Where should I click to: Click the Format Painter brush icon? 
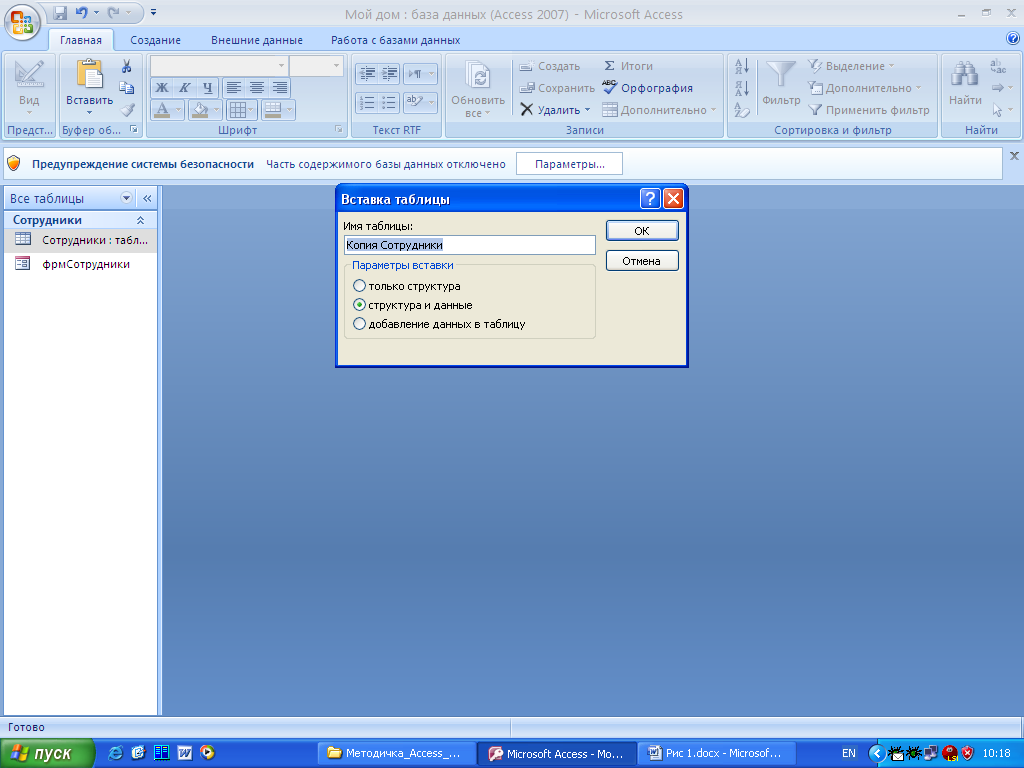click(x=127, y=110)
